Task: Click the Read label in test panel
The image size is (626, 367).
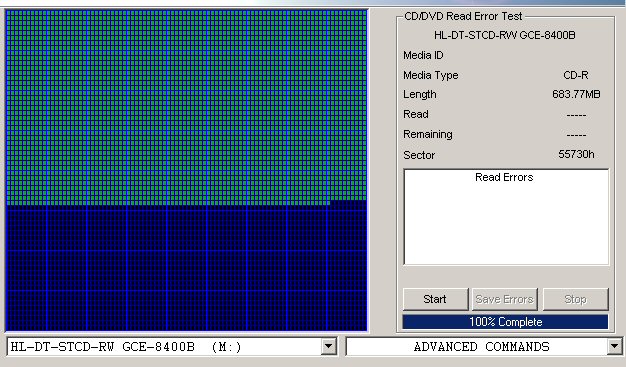Action: click(x=416, y=114)
